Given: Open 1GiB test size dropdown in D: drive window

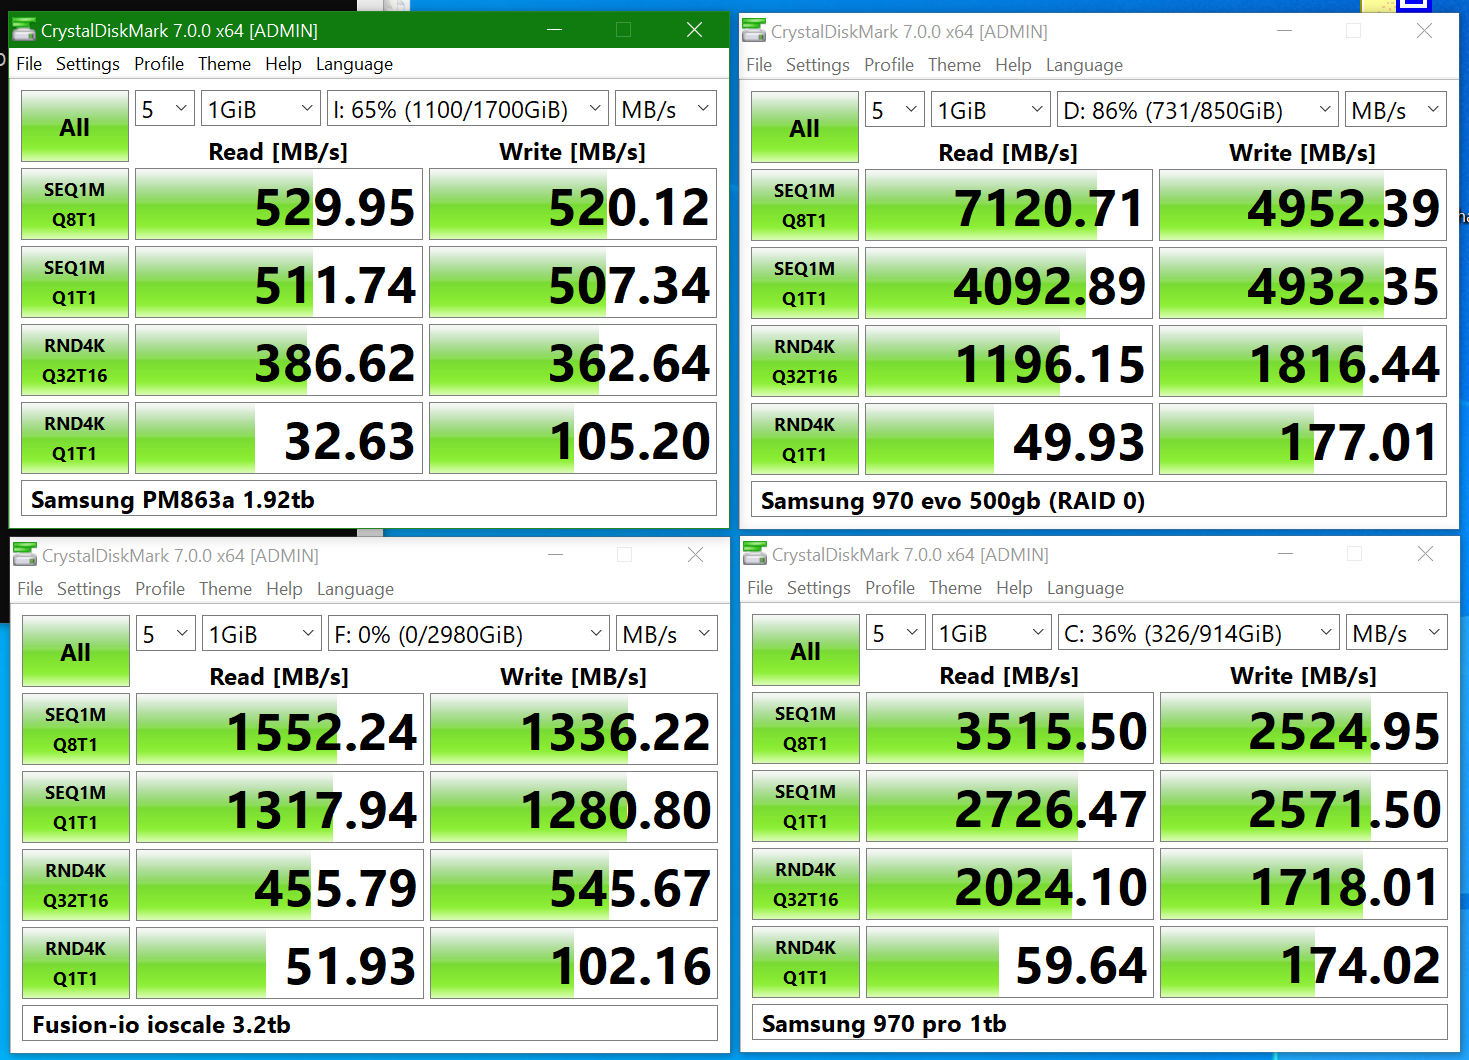Looking at the screenshot, I should click(991, 110).
